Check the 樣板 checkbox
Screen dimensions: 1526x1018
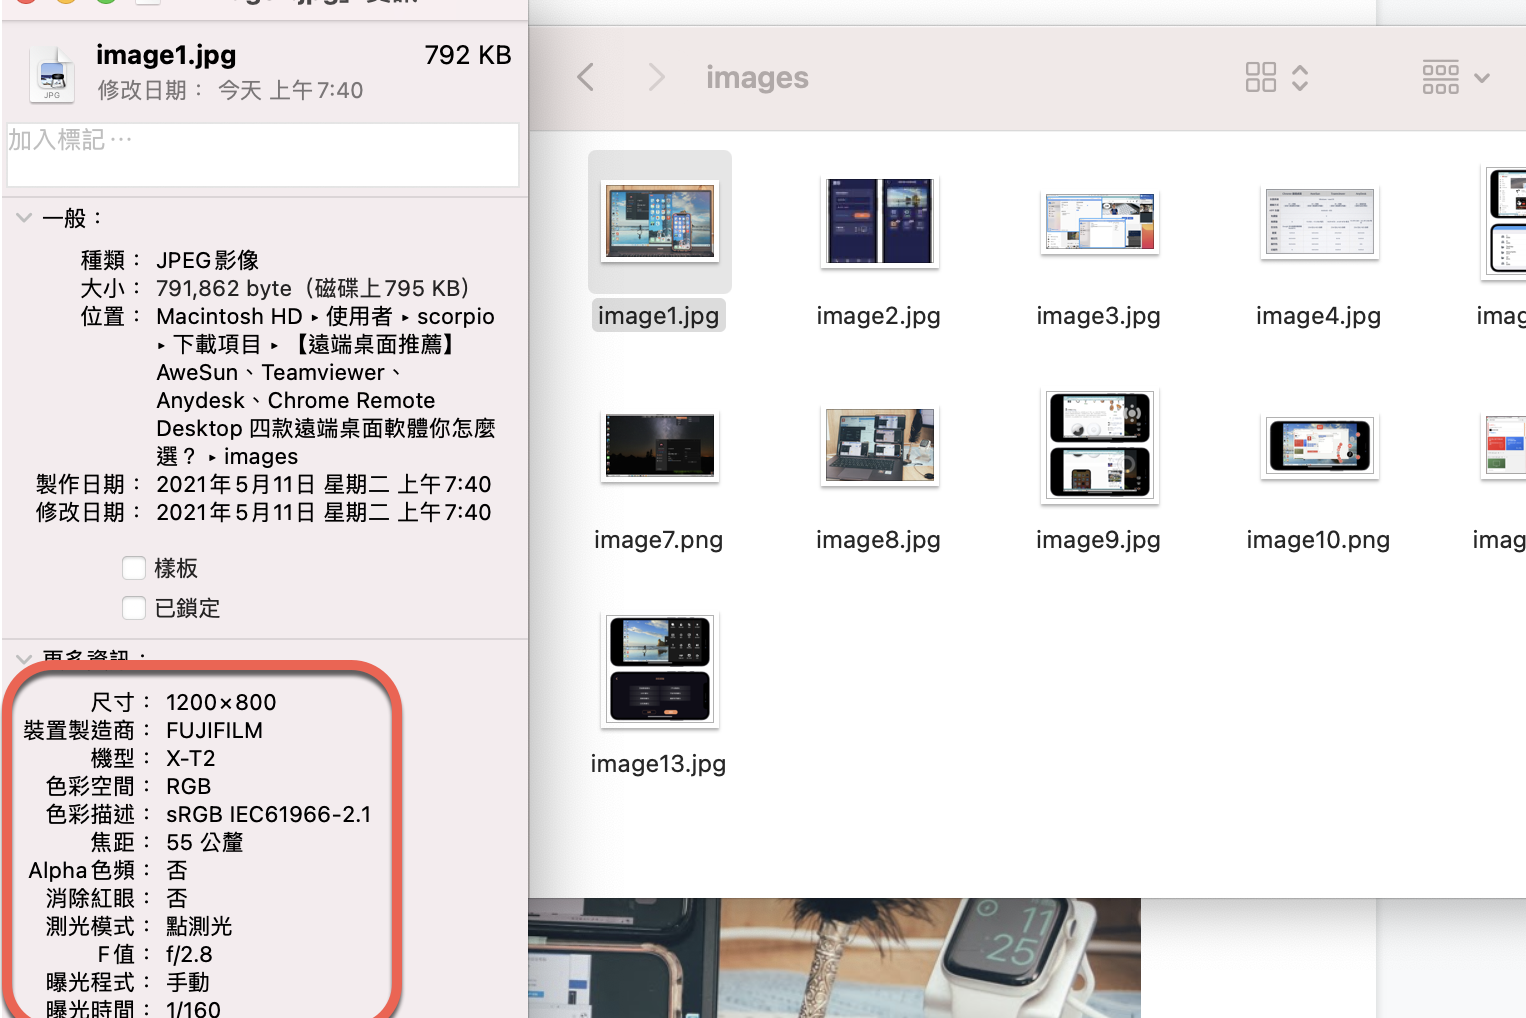(134, 567)
